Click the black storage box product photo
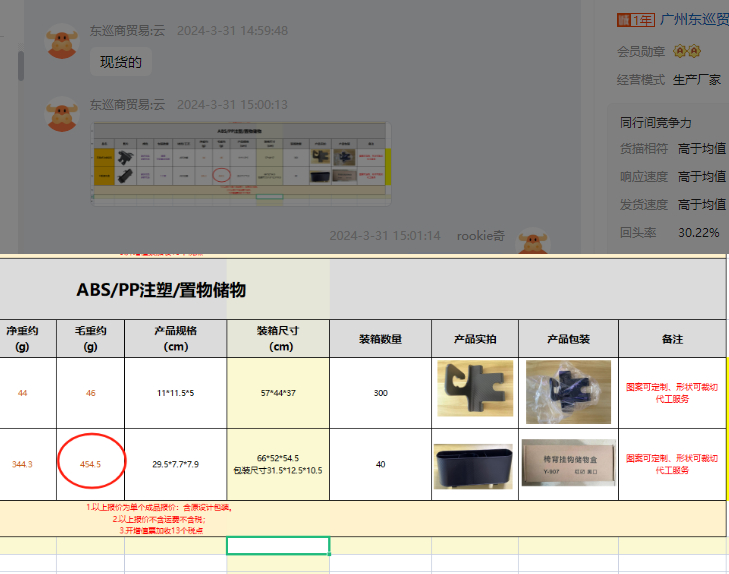The height and width of the screenshot is (574, 729). click(x=473, y=466)
